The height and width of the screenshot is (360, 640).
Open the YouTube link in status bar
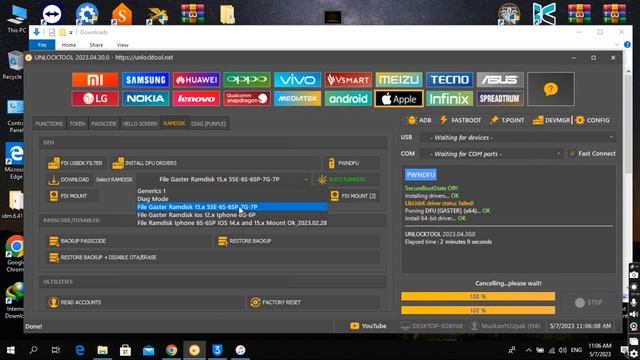click(x=368, y=326)
